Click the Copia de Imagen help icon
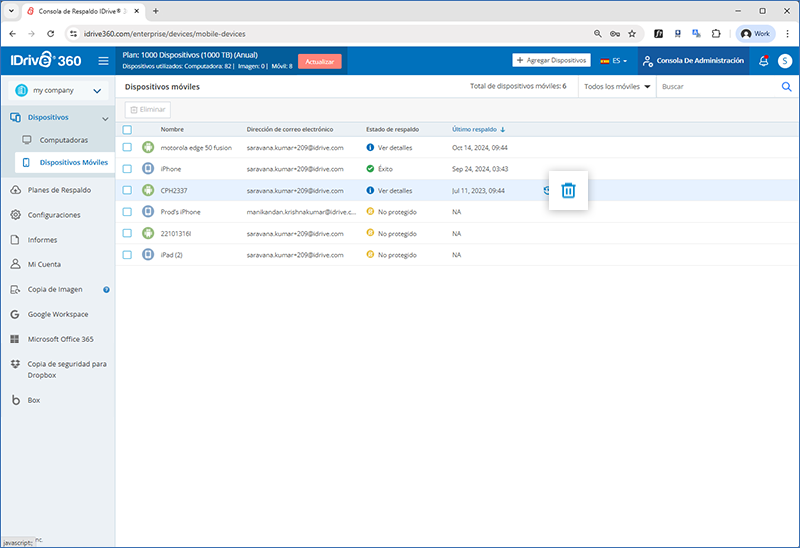800x548 pixels. coord(106,289)
